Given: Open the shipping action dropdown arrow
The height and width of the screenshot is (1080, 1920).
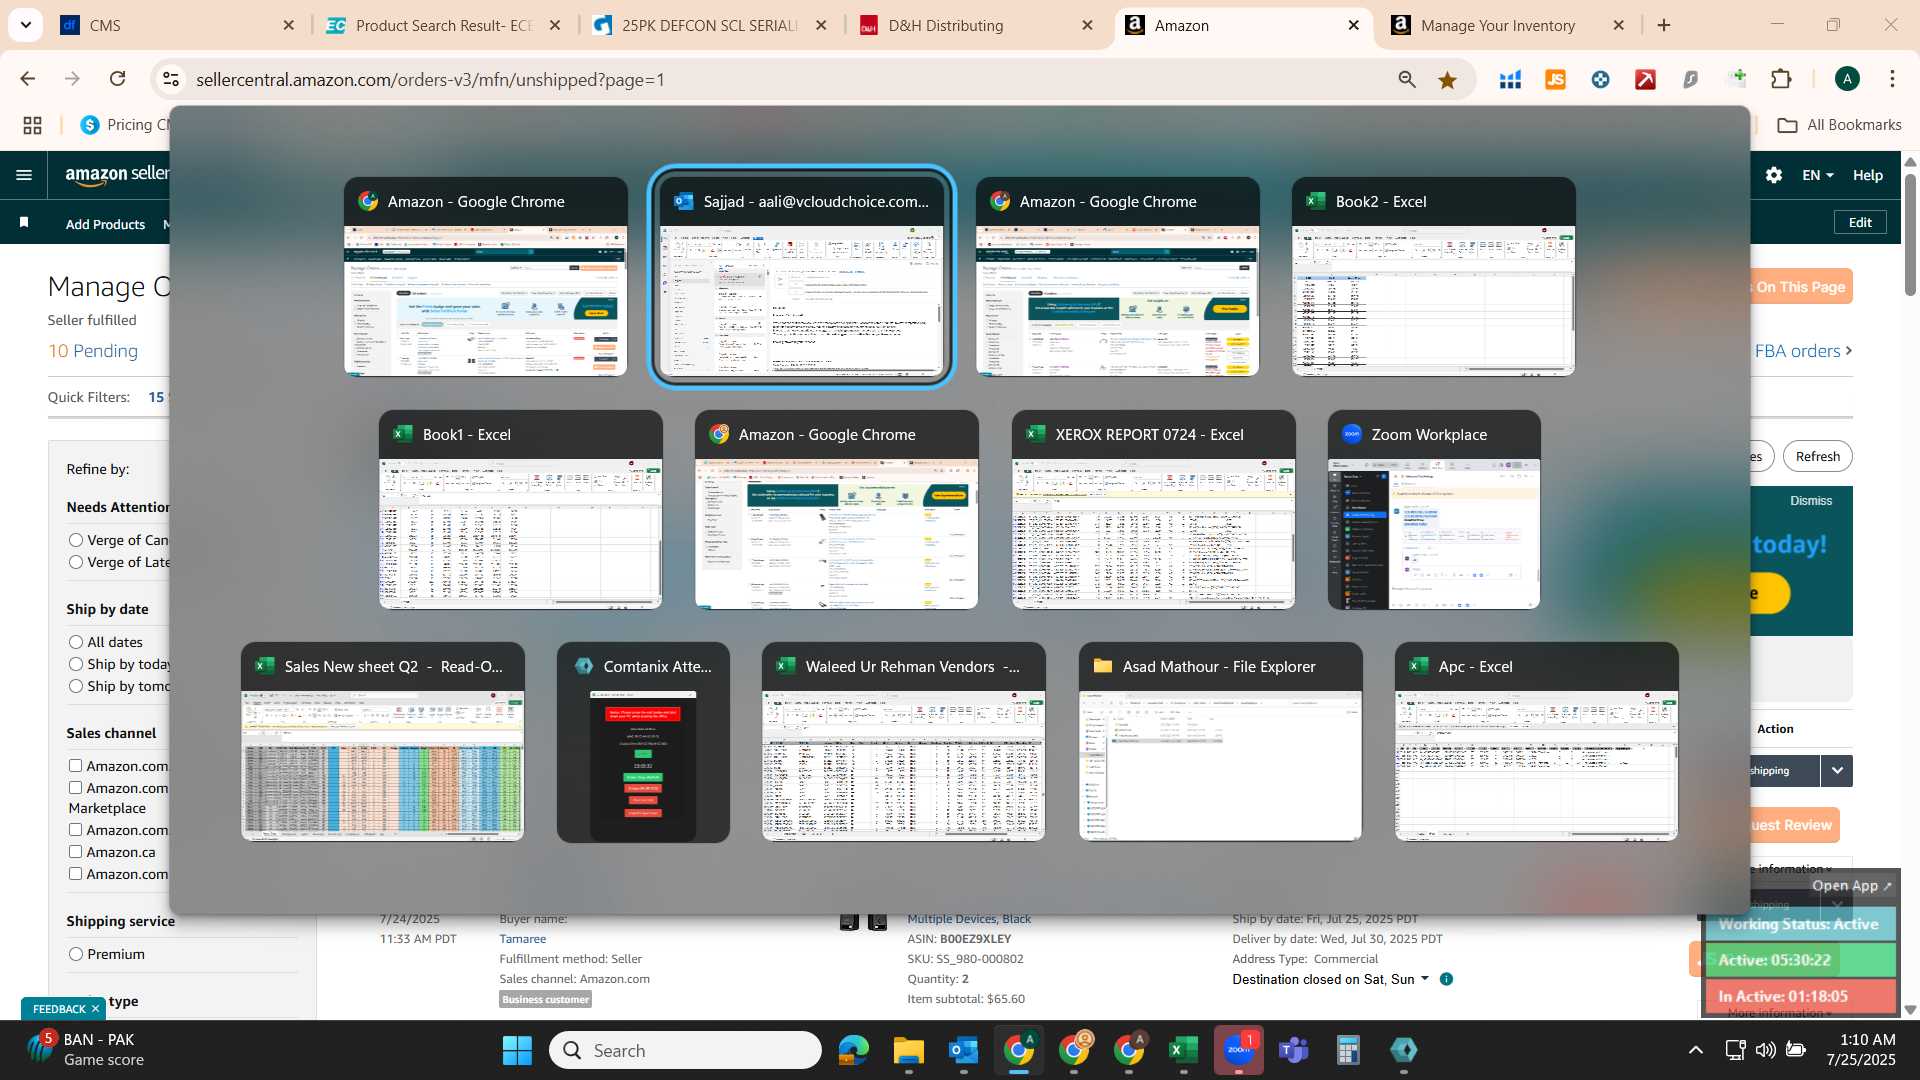Looking at the screenshot, I should tap(1836, 771).
